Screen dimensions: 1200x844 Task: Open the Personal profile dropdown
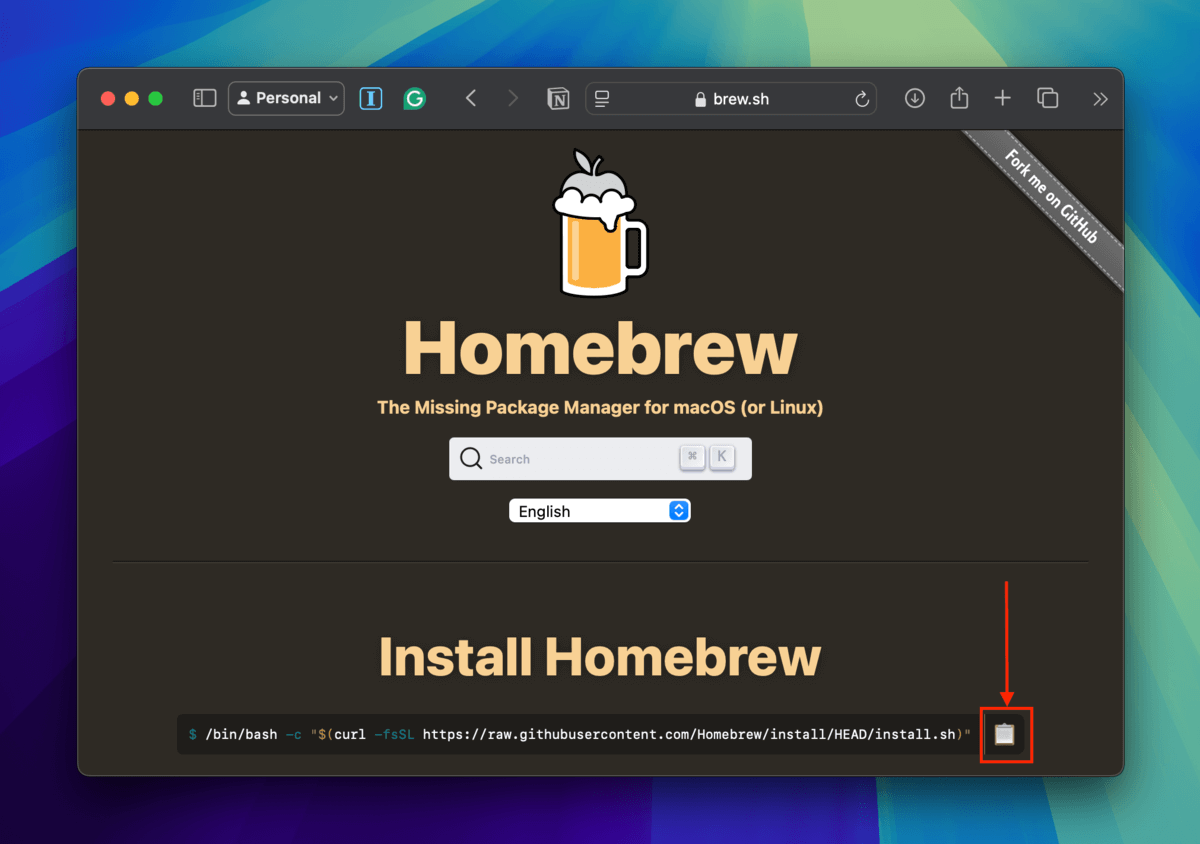click(286, 98)
